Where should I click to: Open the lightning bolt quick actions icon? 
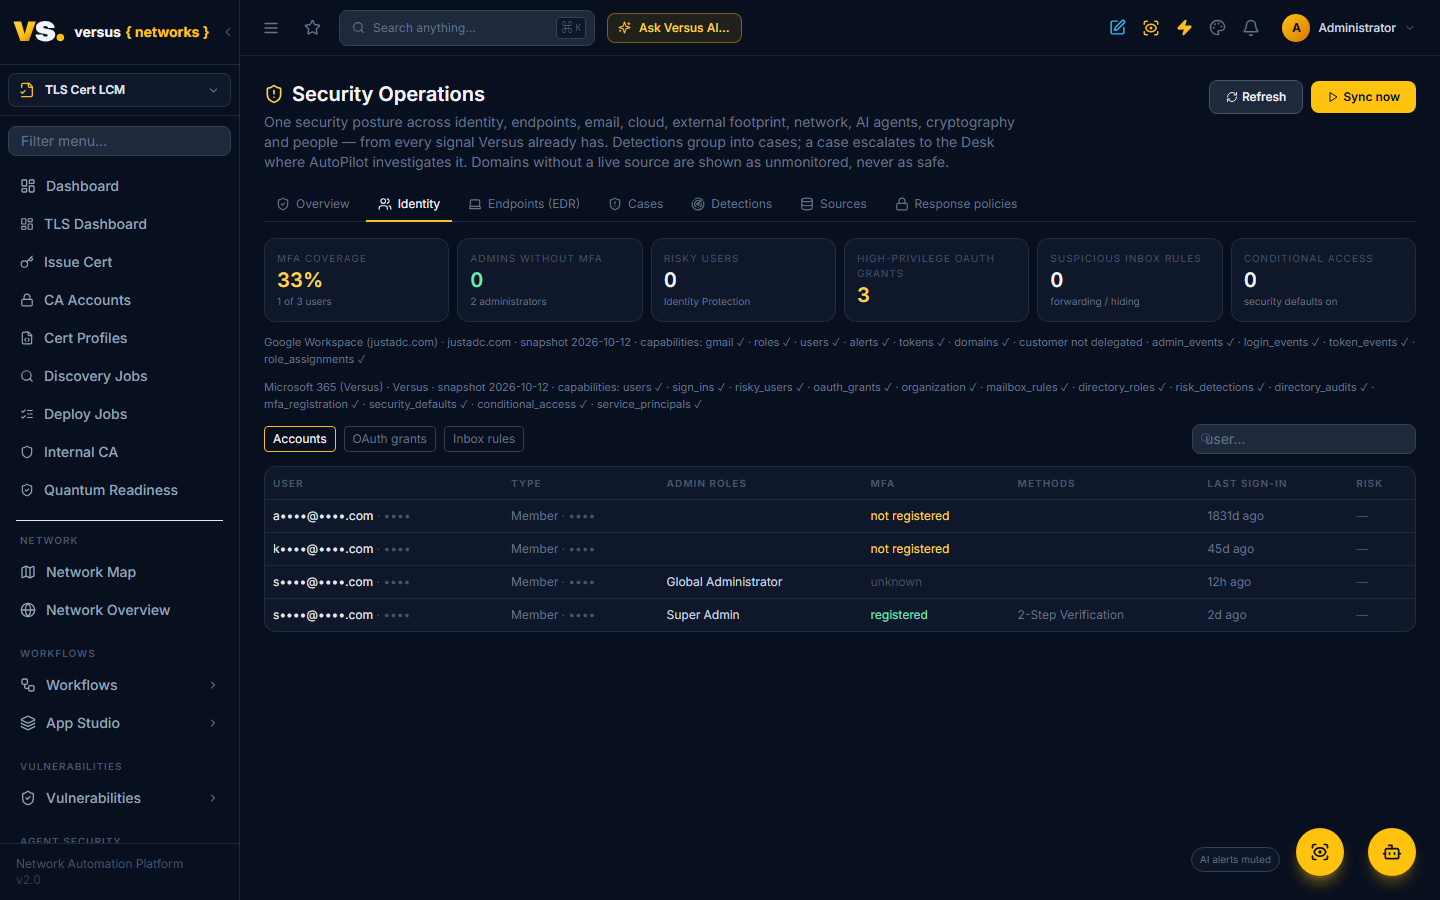1184,28
